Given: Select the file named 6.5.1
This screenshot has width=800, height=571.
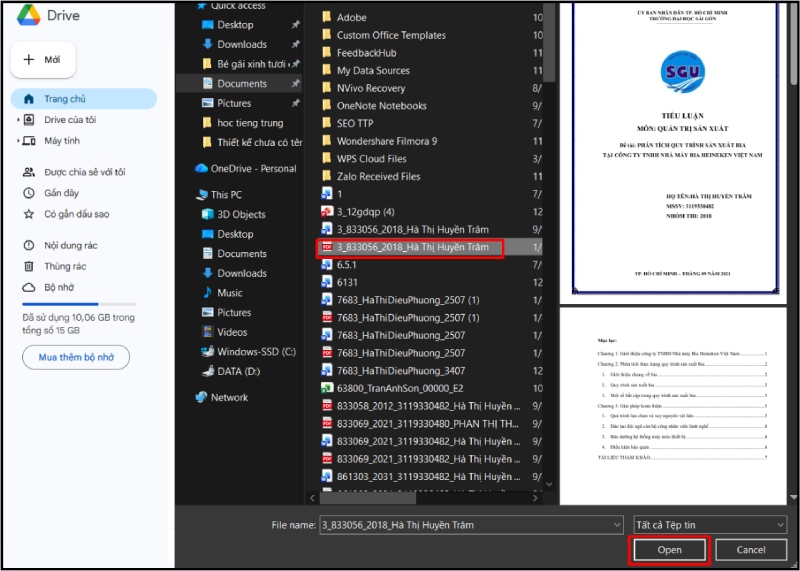Looking at the screenshot, I should (x=346, y=265).
